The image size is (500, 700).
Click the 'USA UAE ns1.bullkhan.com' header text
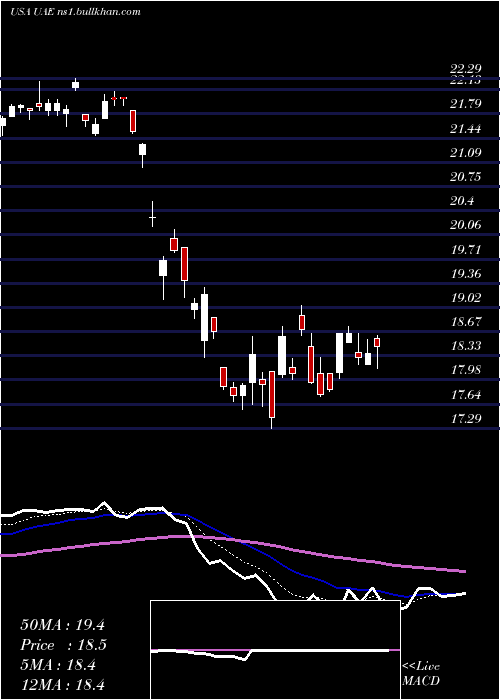[75, 11]
